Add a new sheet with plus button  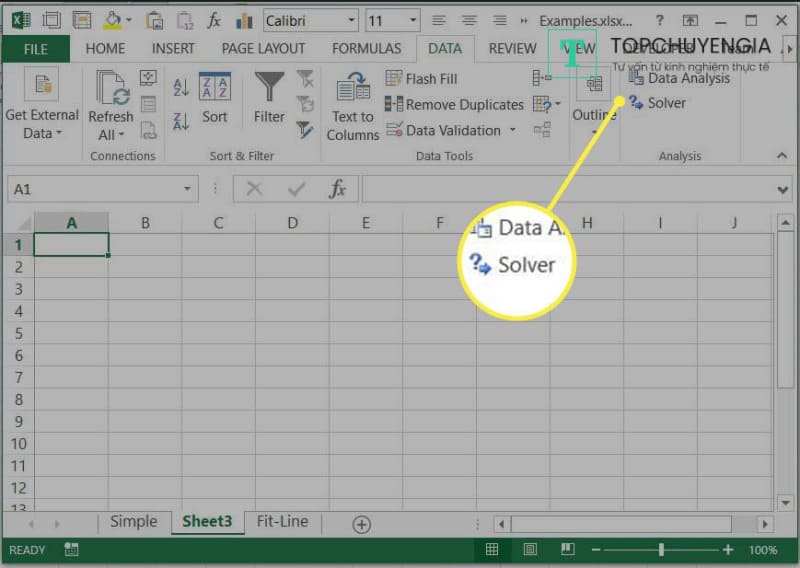pyautogui.click(x=361, y=524)
